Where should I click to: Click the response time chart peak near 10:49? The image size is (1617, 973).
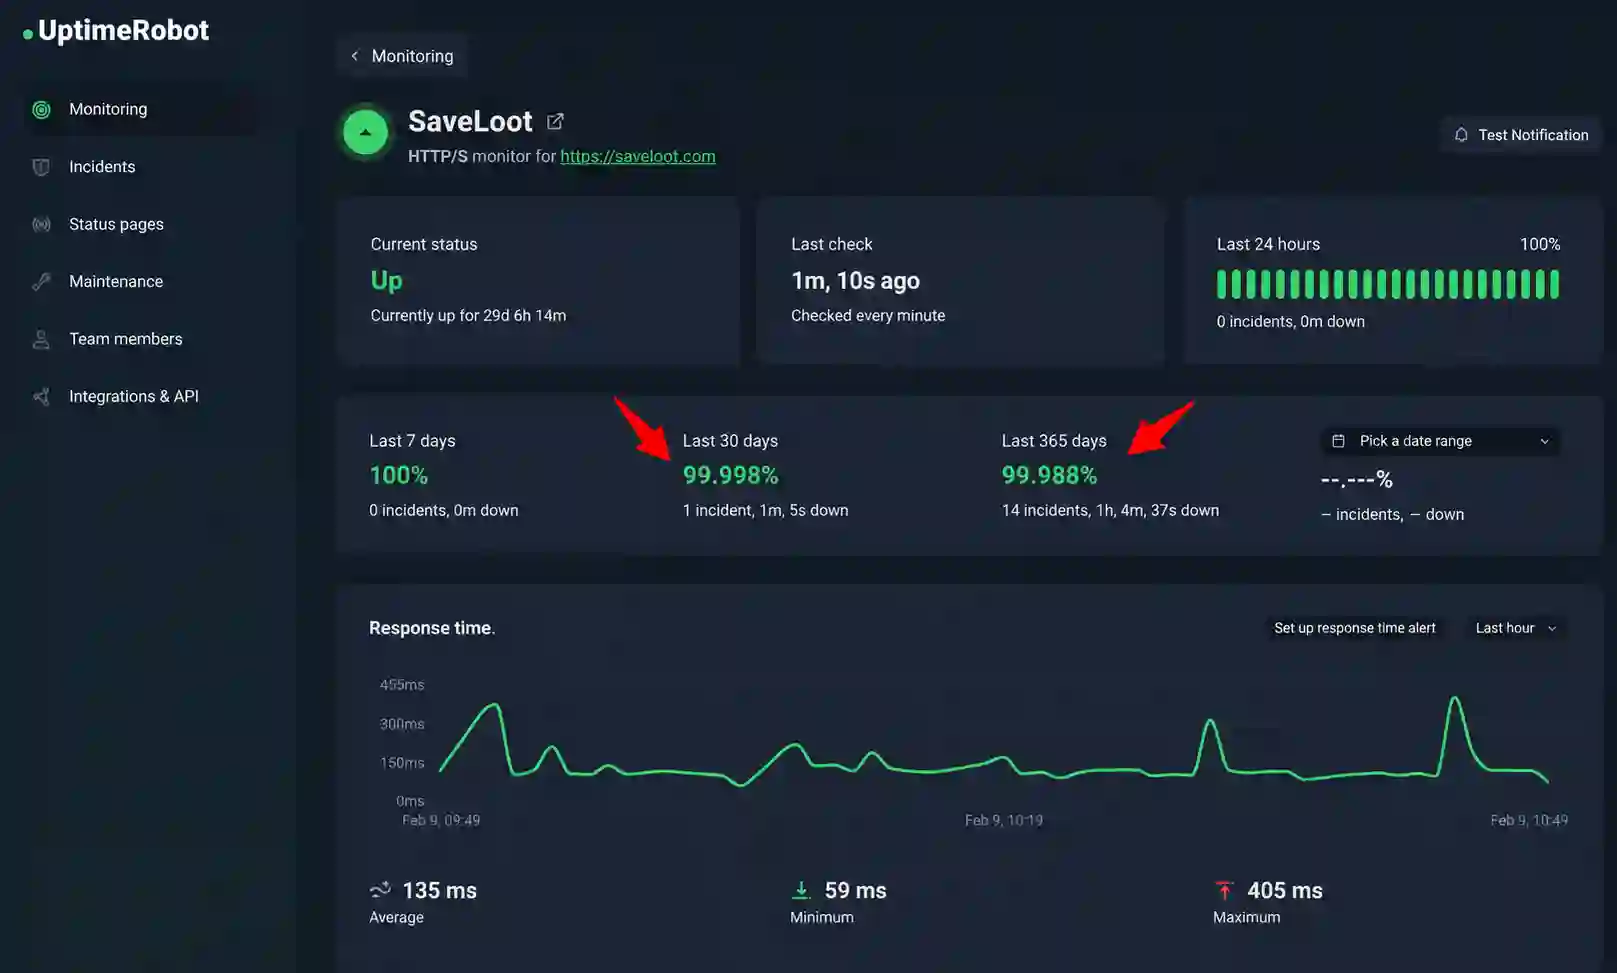click(1455, 698)
